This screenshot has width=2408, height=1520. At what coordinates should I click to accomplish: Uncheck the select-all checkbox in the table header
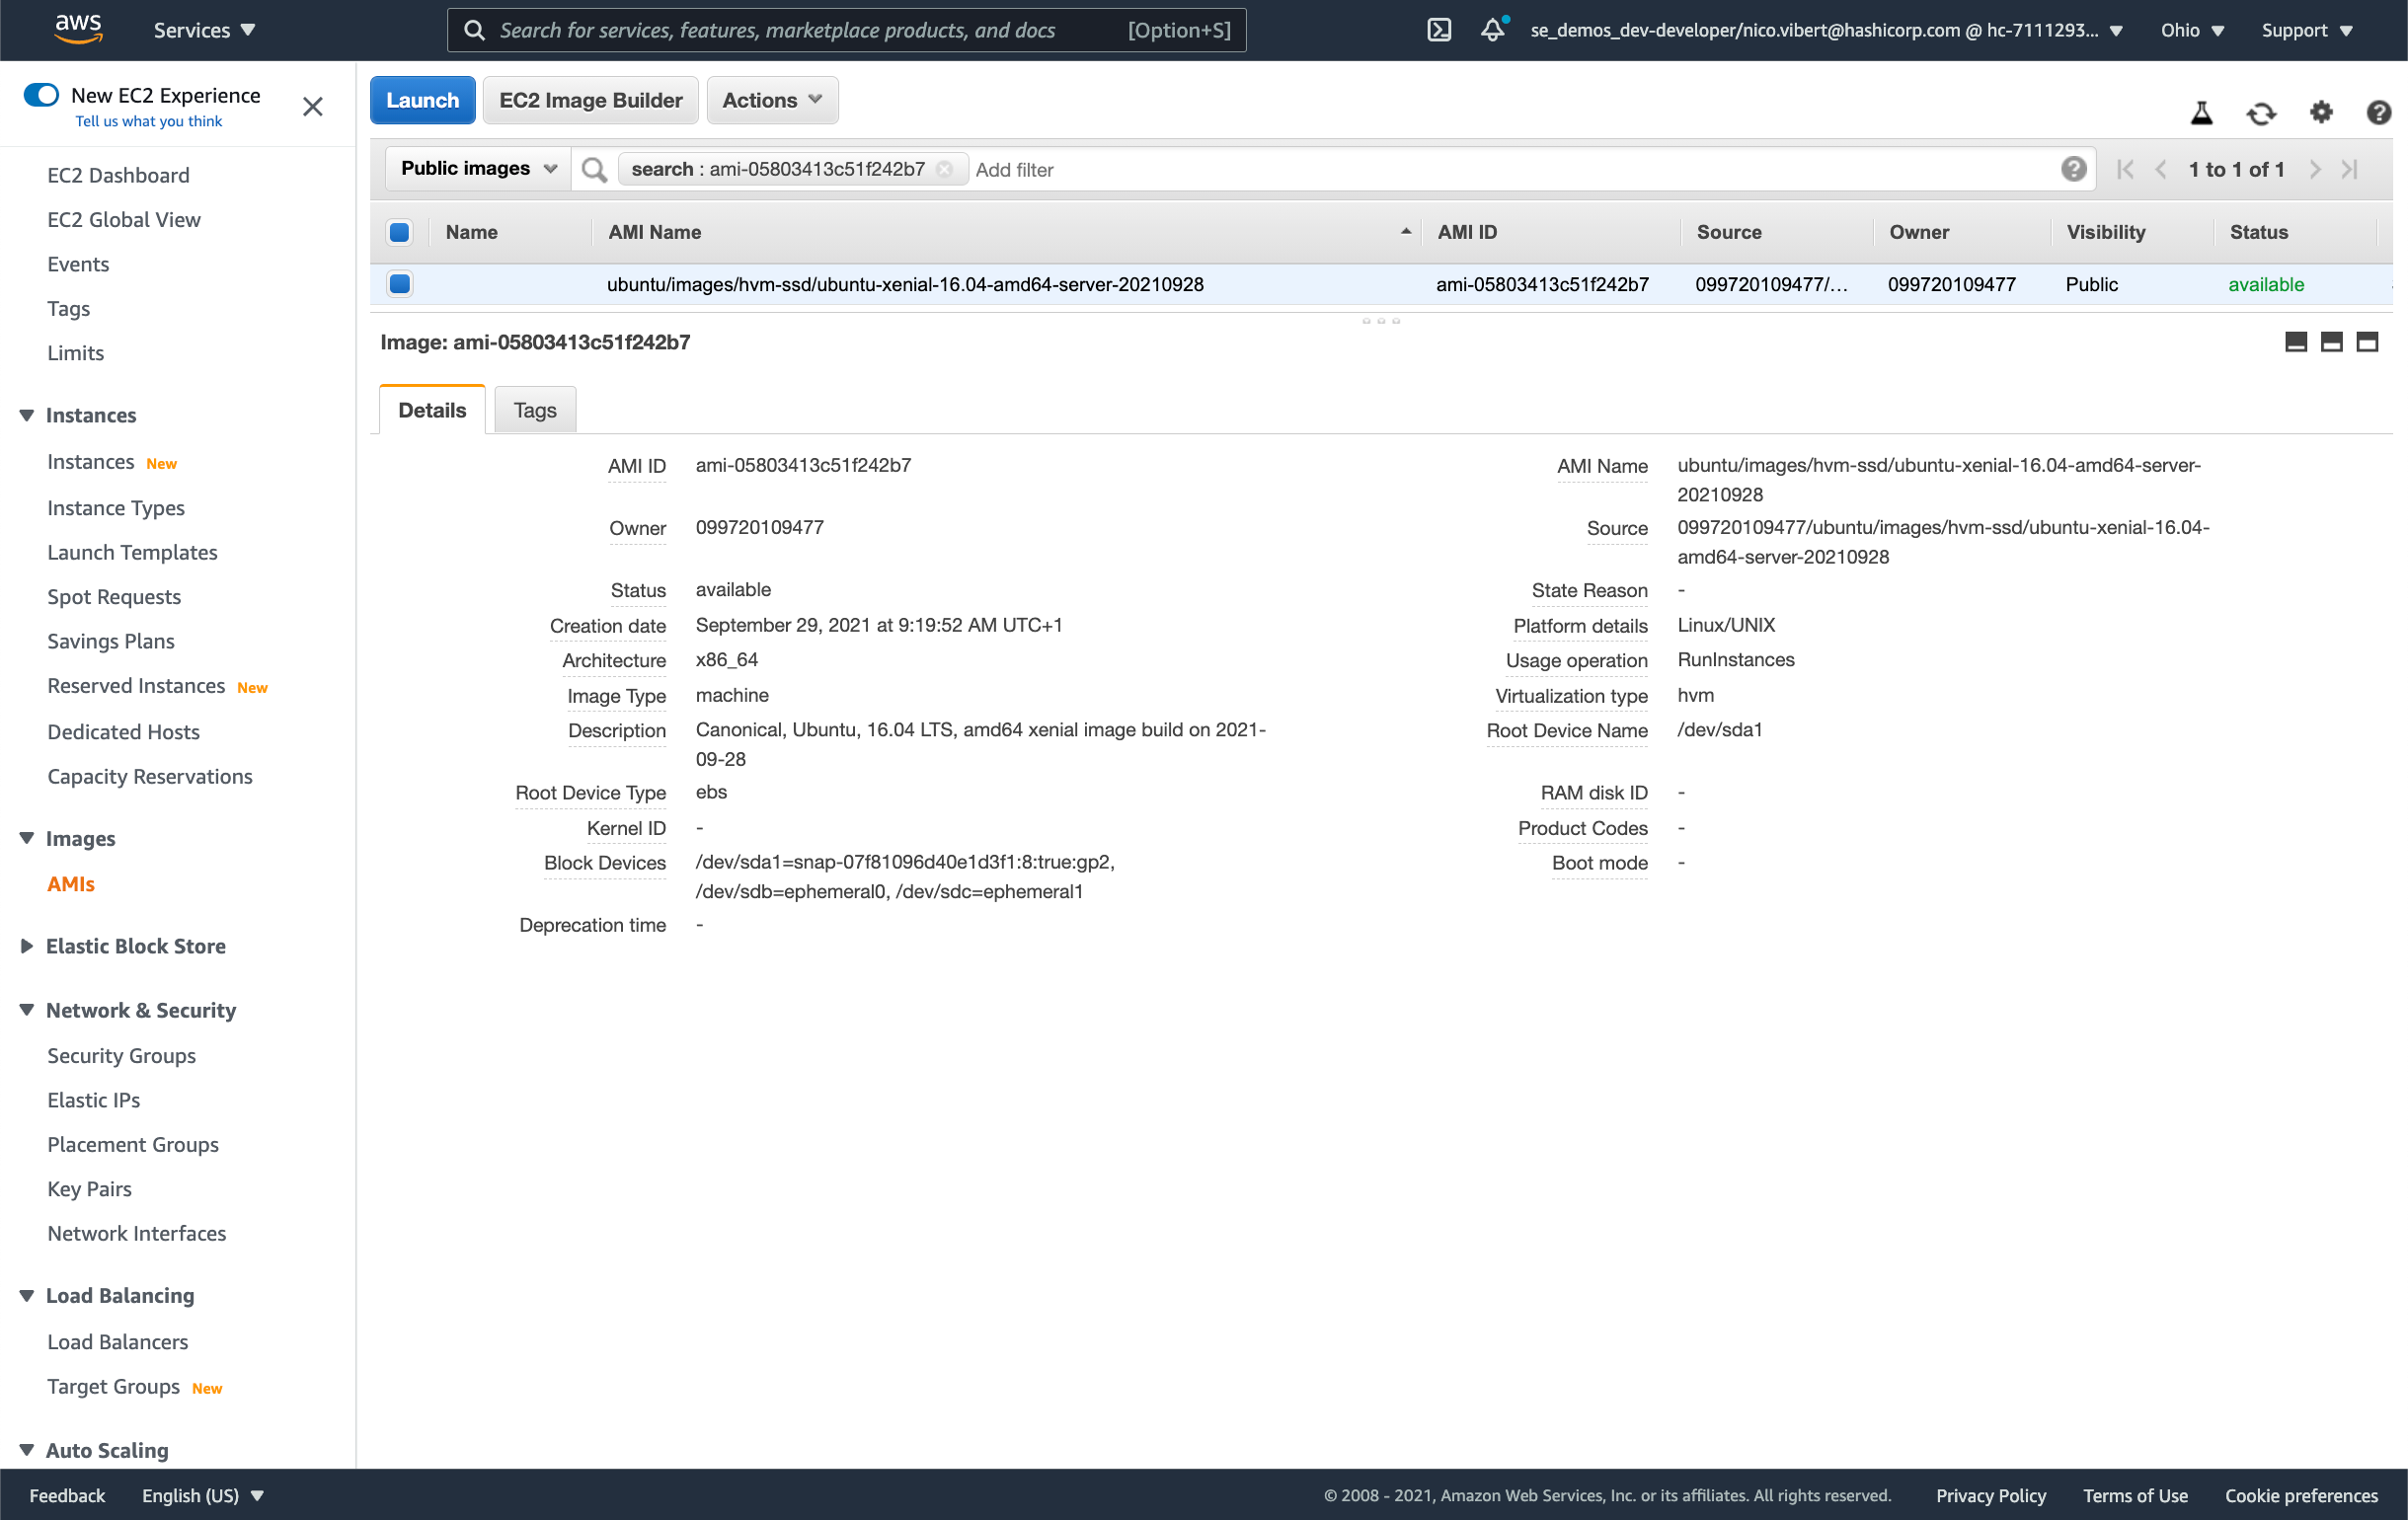click(x=399, y=232)
